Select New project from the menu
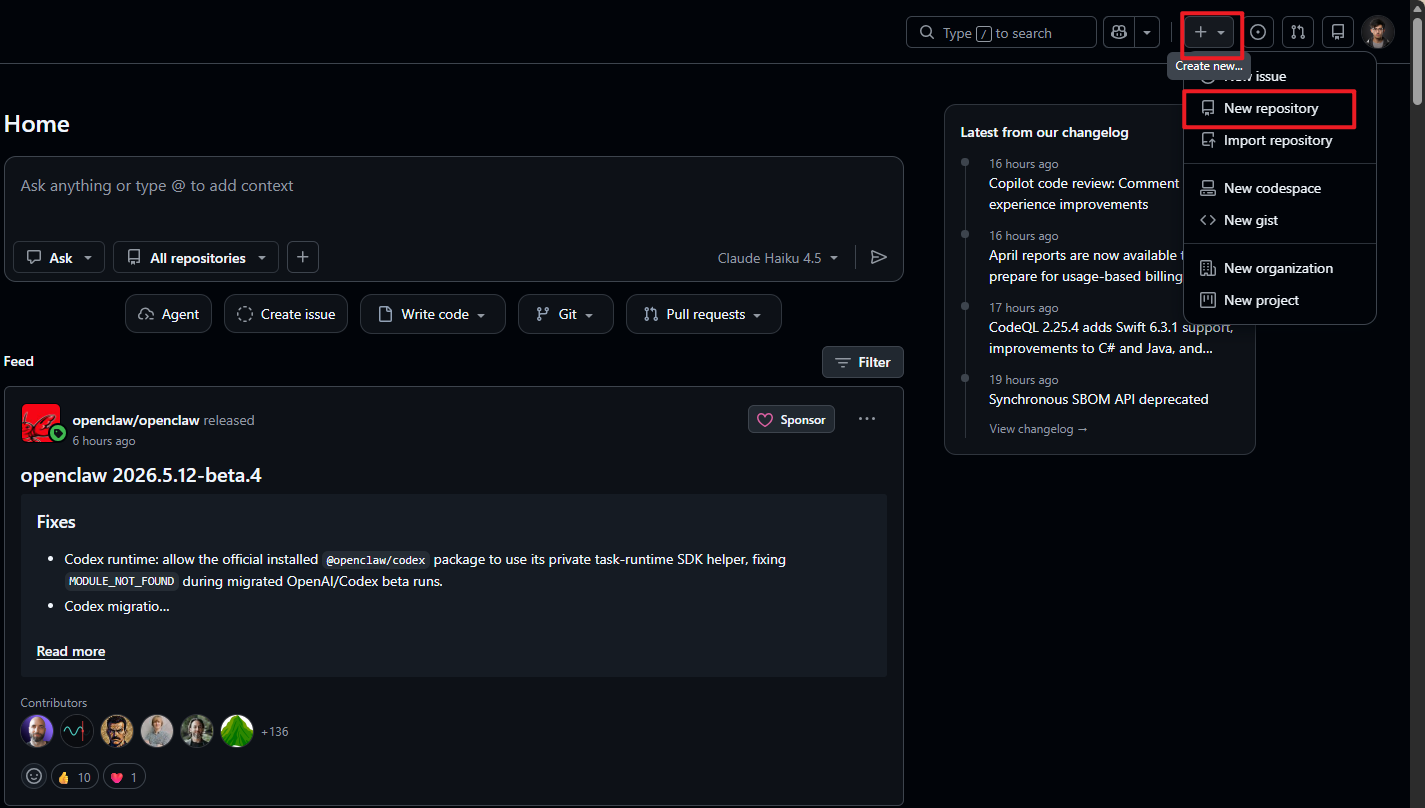Image resolution: width=1425 pixels, height=808 pixels. pyautogui.click(x=1280, y=300)
